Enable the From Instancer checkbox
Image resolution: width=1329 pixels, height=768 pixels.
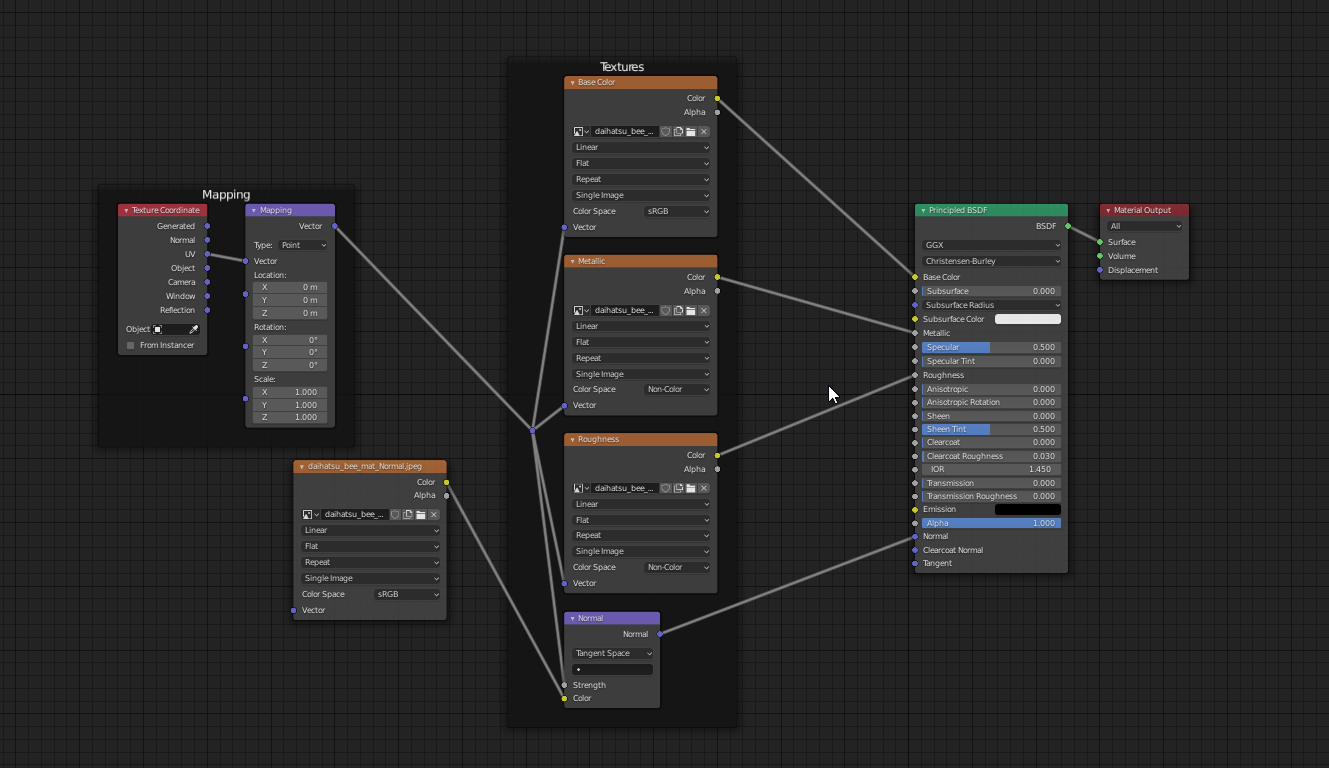click(130, 345)
